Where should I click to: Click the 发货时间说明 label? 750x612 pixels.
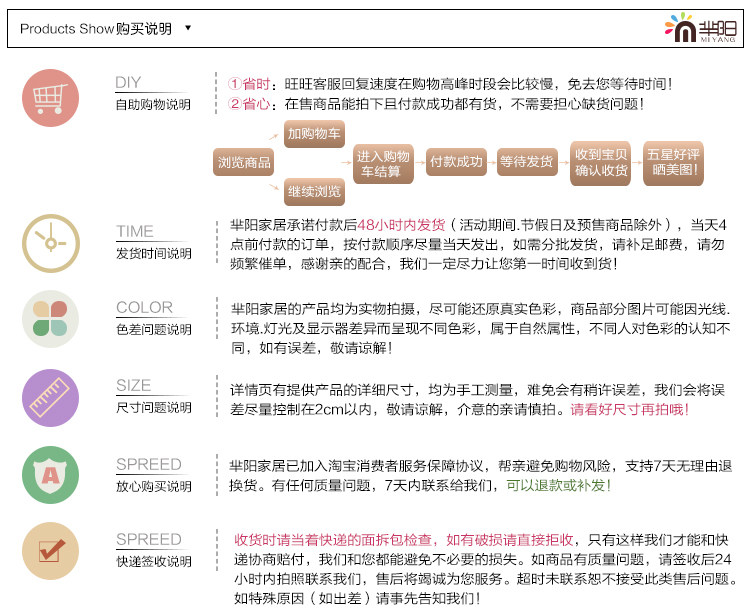(x=154, y=254)
